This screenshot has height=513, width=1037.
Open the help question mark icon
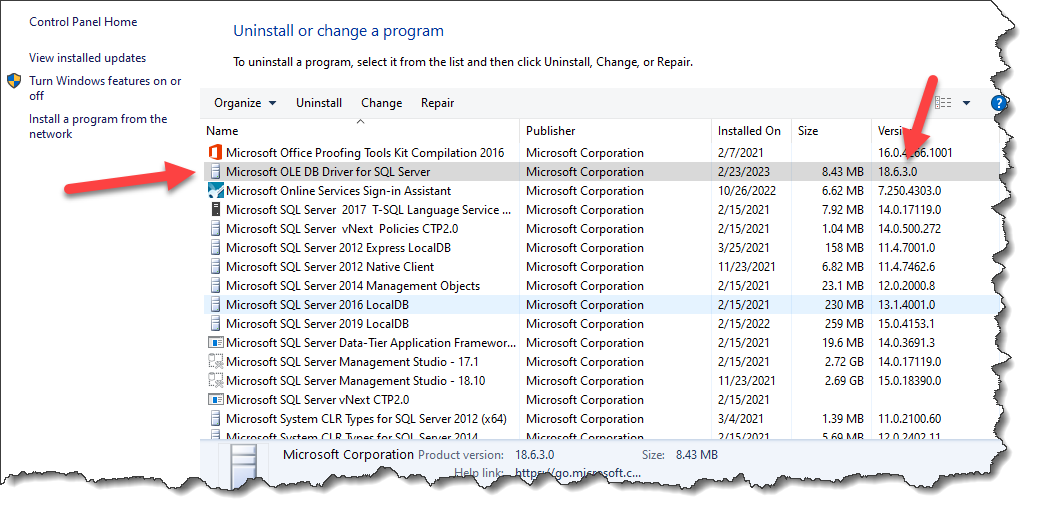point(997,103)
